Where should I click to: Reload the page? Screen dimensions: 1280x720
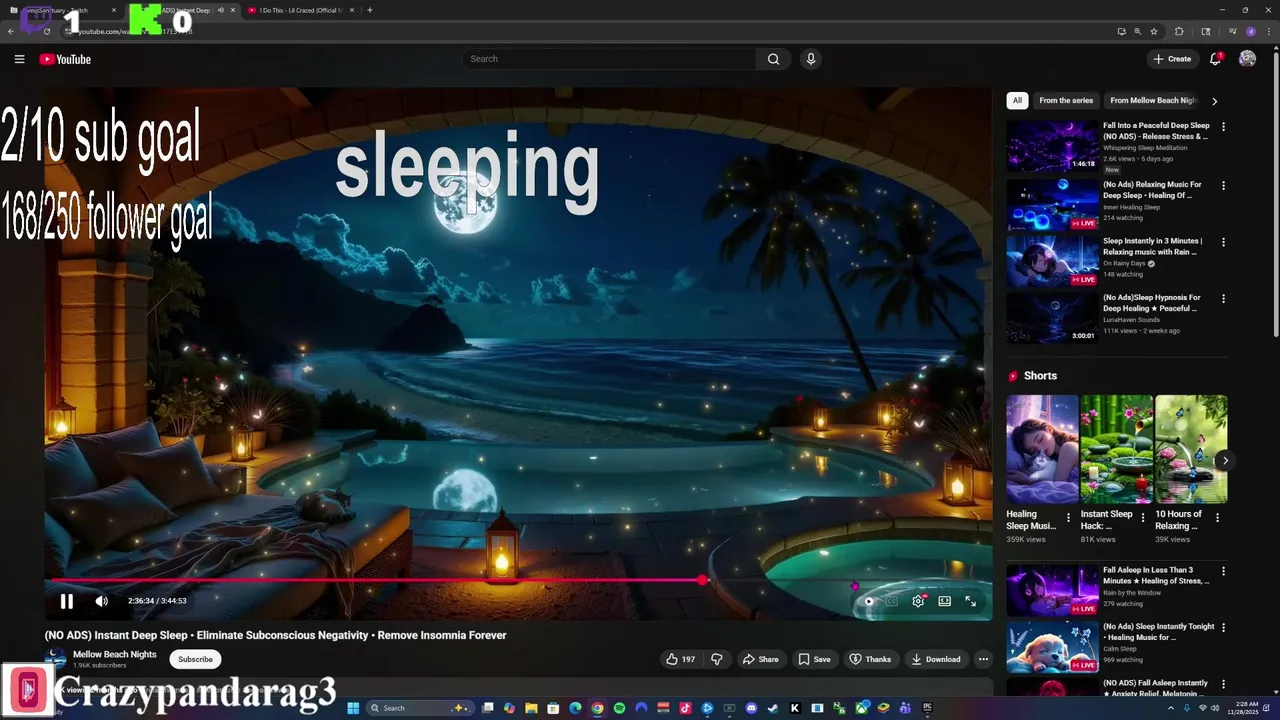(46, 31)
